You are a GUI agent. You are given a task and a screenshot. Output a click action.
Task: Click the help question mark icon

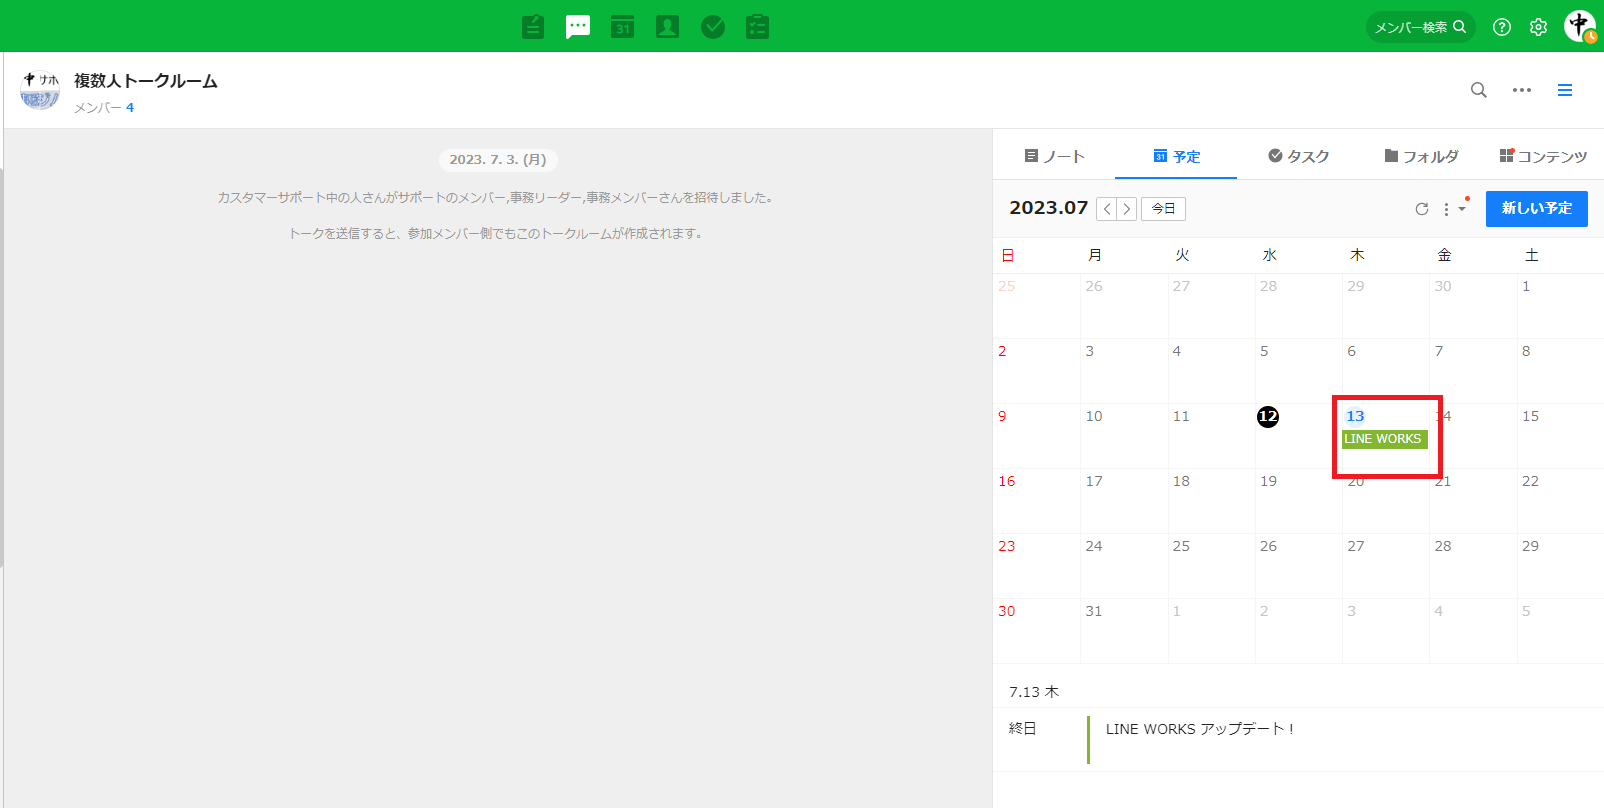(x=1502, y=27)
